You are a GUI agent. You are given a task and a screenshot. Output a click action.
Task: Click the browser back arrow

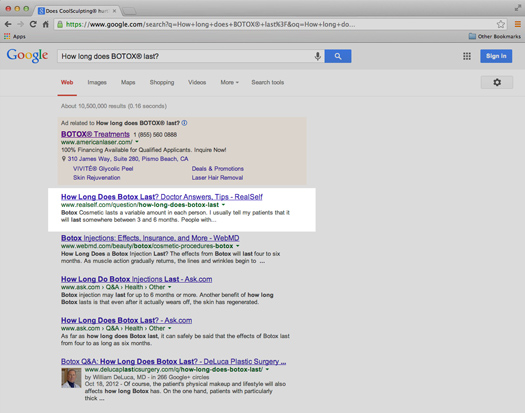click(8, 24)
